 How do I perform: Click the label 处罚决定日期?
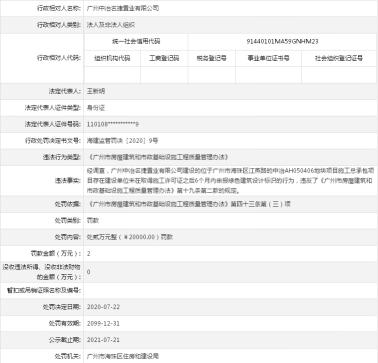pyautogui.click(x=62, y=307)
